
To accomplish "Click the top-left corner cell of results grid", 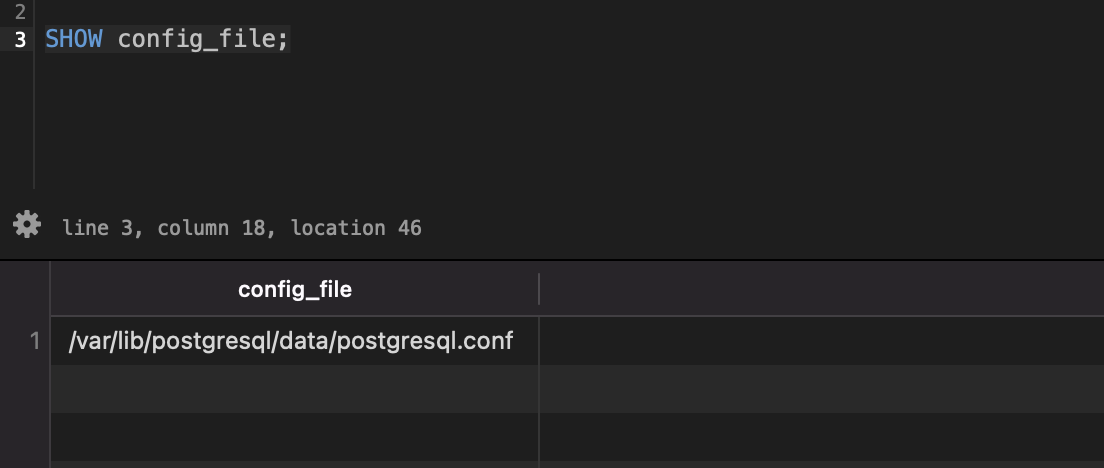I will [25, 290].
